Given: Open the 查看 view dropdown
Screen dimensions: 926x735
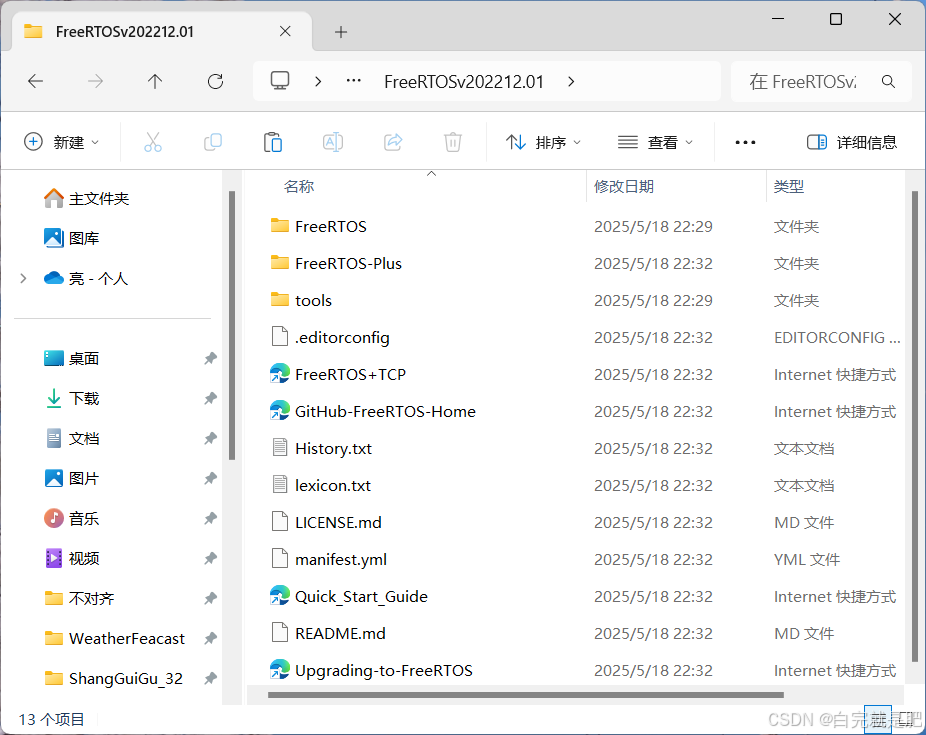Looking at the screenshot, I should pos(655,142).
